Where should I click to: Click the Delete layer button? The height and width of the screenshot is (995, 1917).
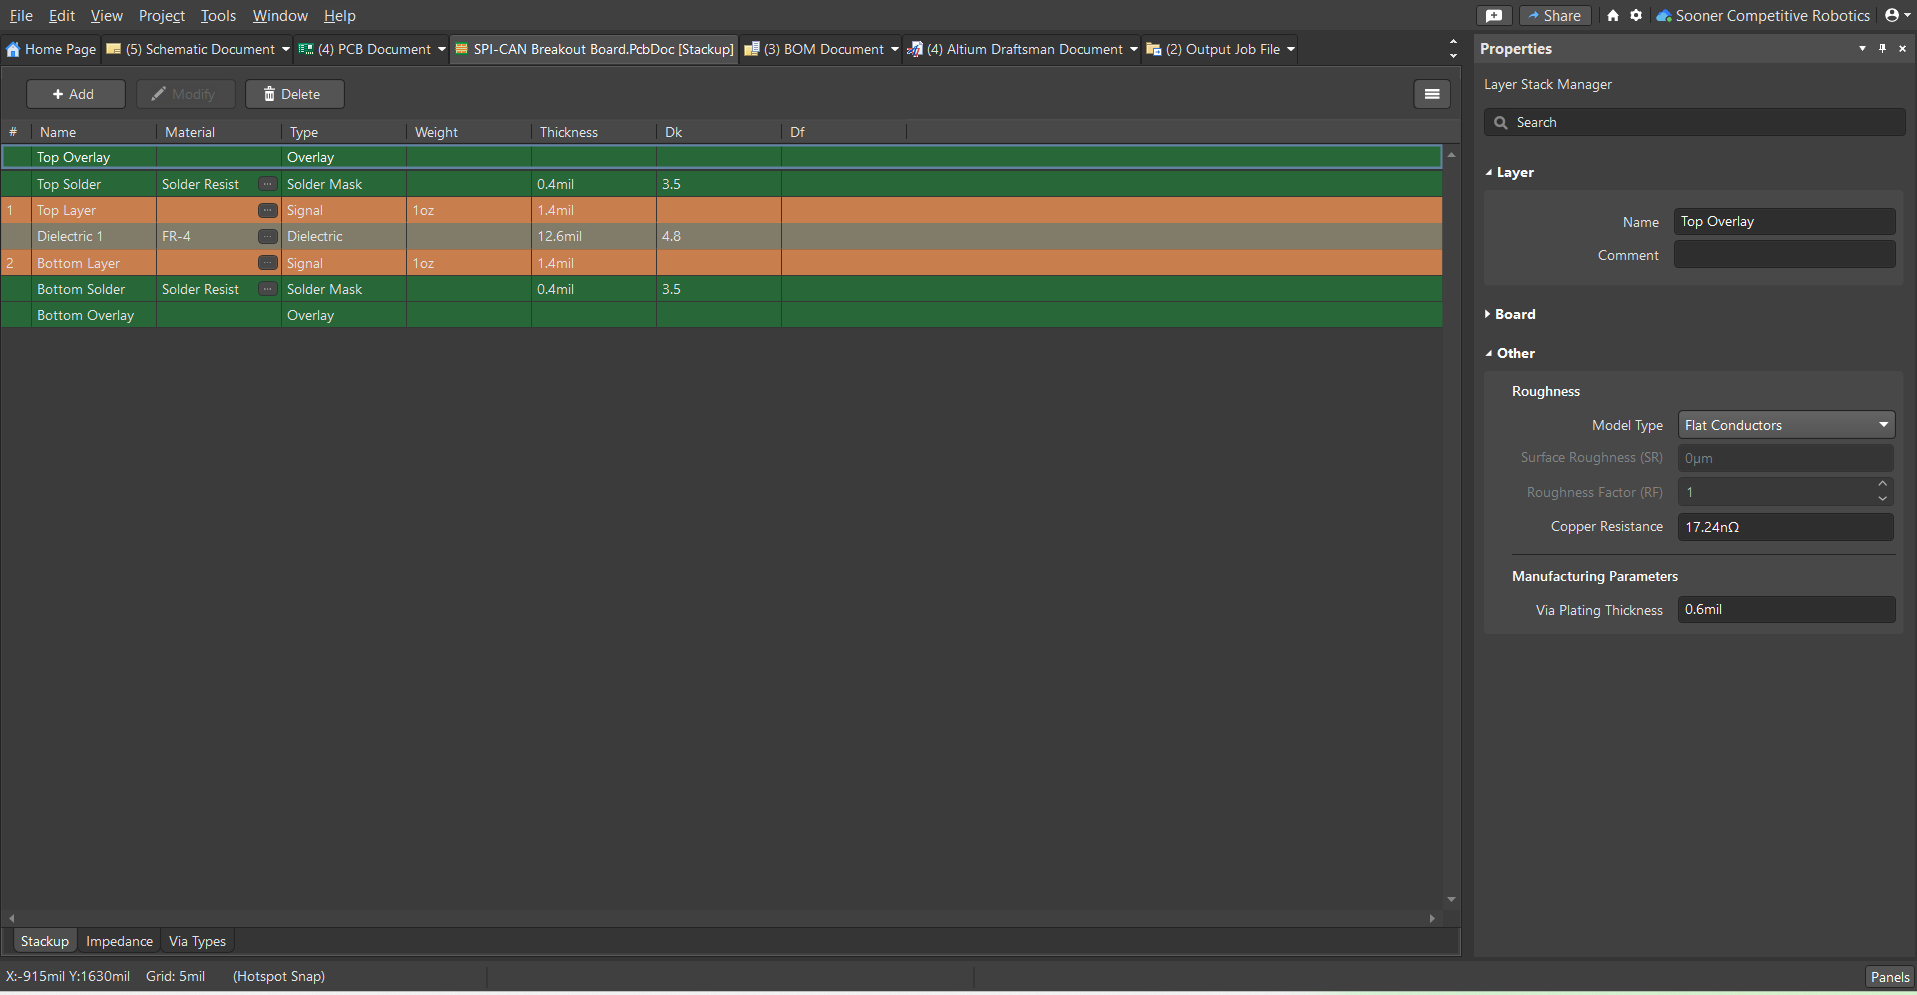(294, 94)
